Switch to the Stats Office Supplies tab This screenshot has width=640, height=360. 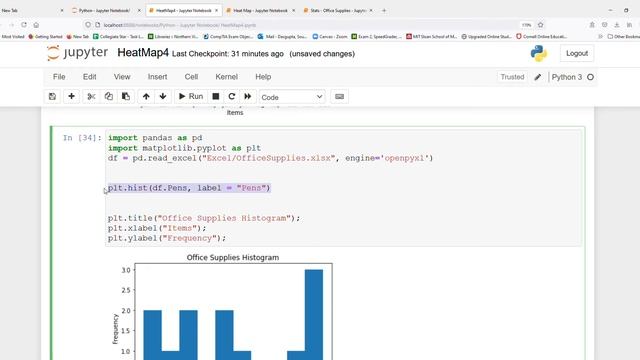[338, 10]
